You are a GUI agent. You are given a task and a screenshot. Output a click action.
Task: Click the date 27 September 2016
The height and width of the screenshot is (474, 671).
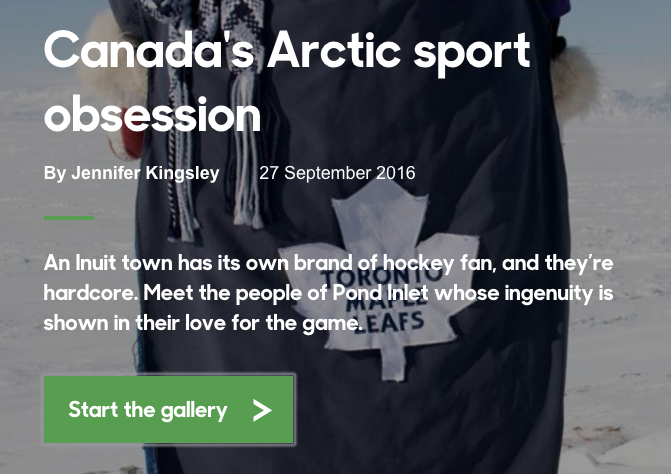click(x=337, y=173)
